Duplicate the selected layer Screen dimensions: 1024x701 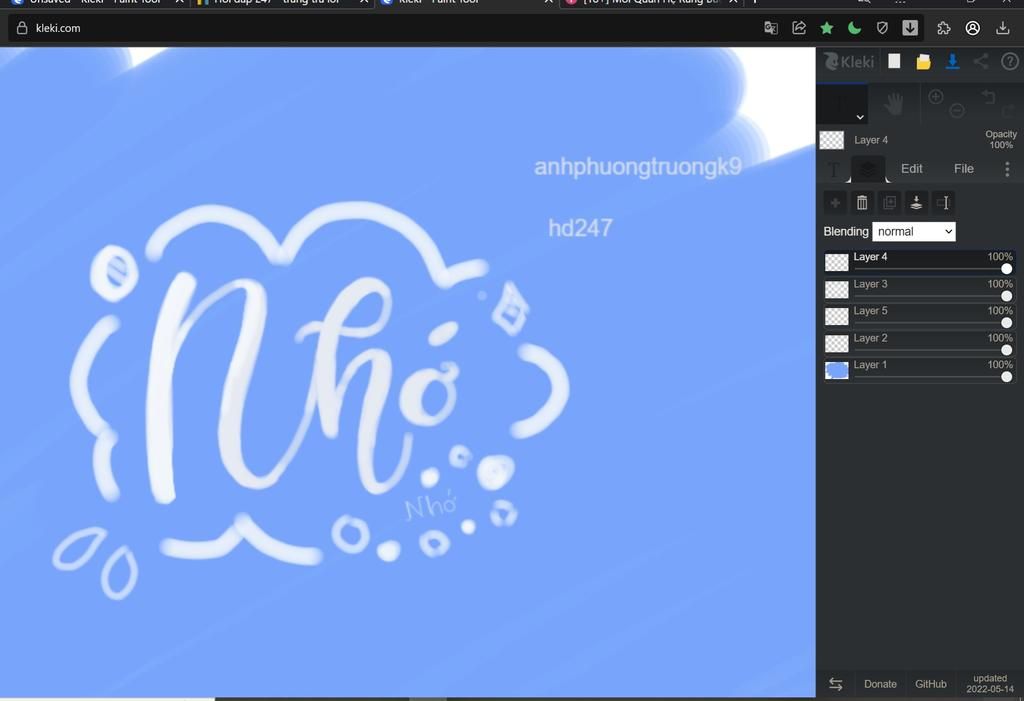[x=889, y=203]
